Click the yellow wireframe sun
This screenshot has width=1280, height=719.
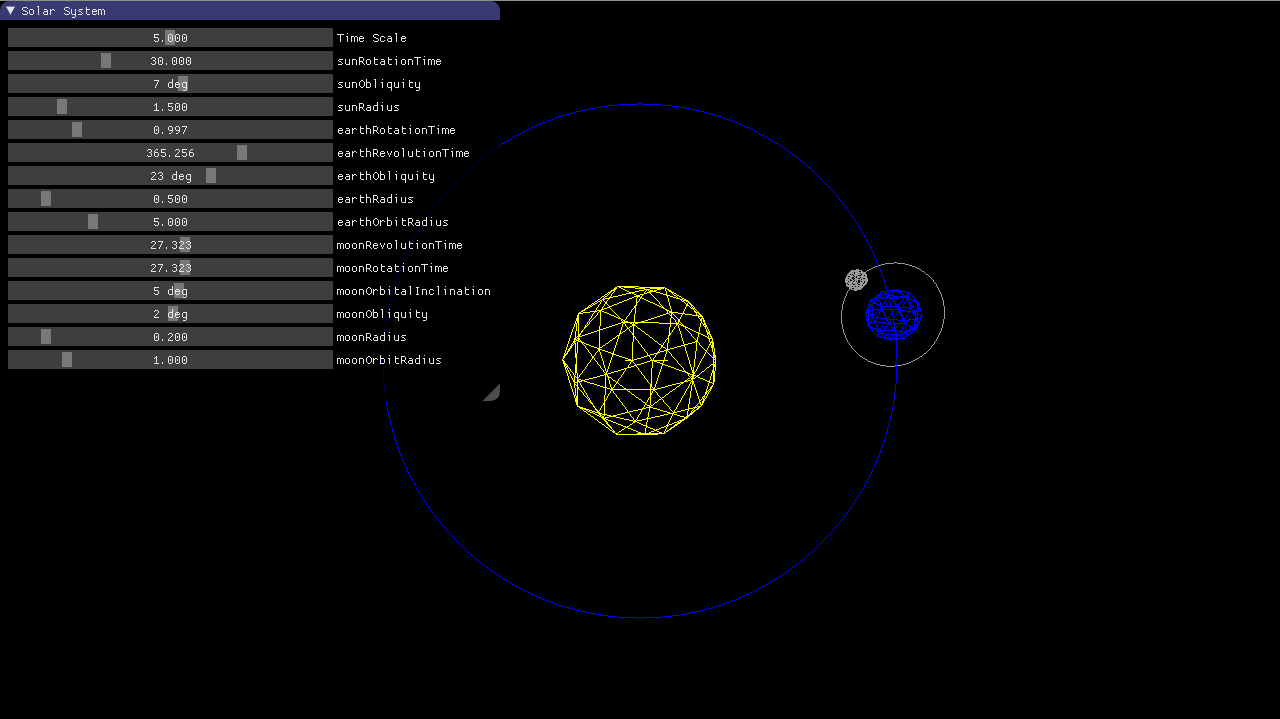coord(639,360)
